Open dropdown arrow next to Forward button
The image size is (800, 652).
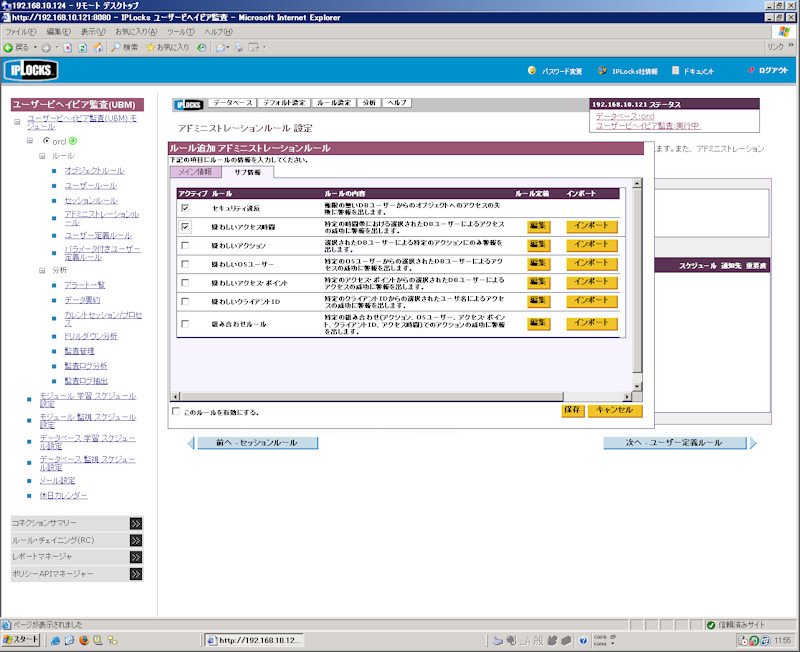[57, 47]
